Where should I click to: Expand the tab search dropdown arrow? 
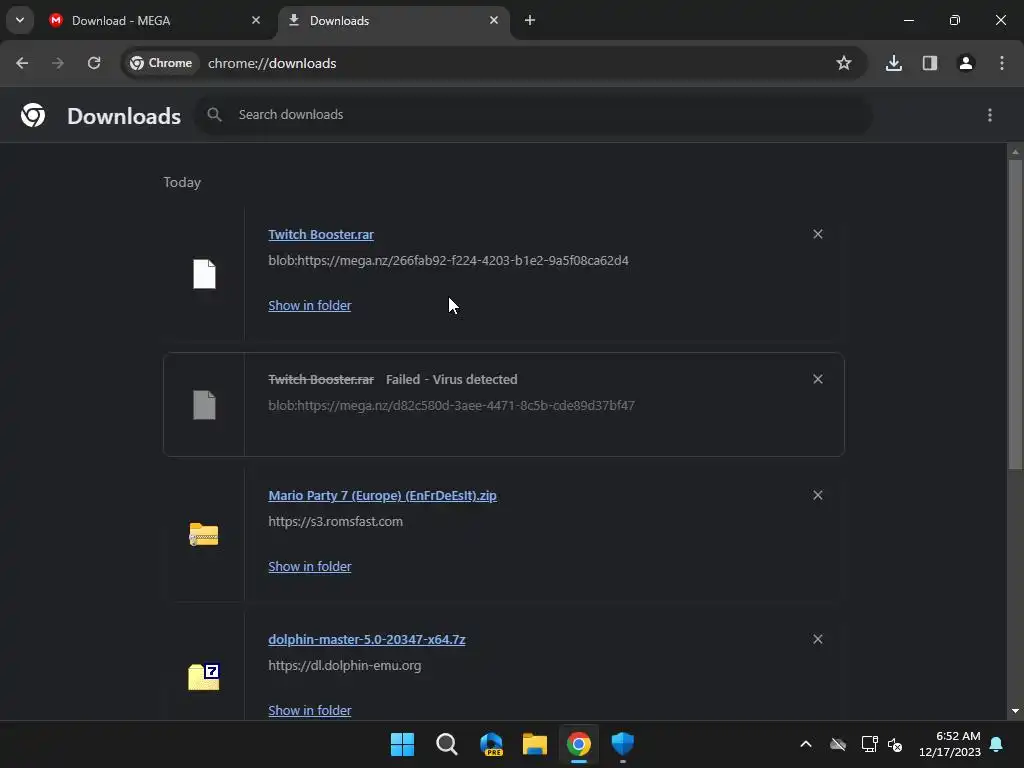[20, 20]
